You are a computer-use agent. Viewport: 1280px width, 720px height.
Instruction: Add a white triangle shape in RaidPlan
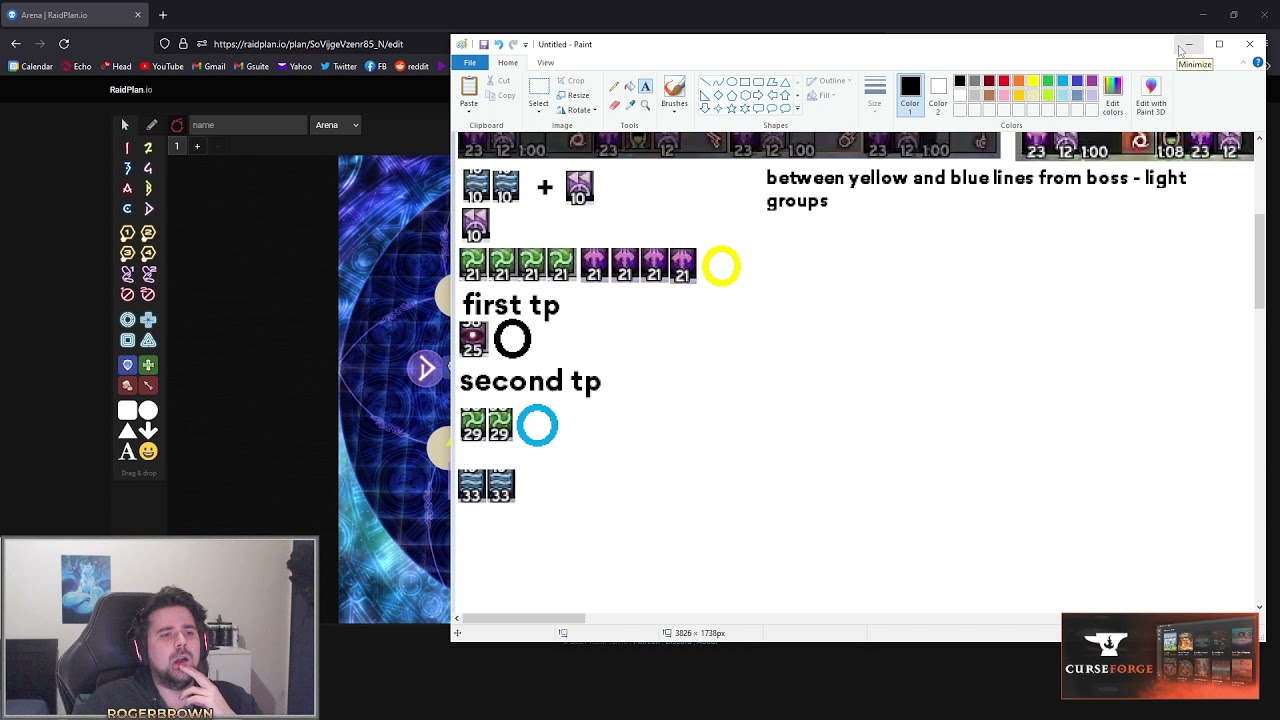127,431
